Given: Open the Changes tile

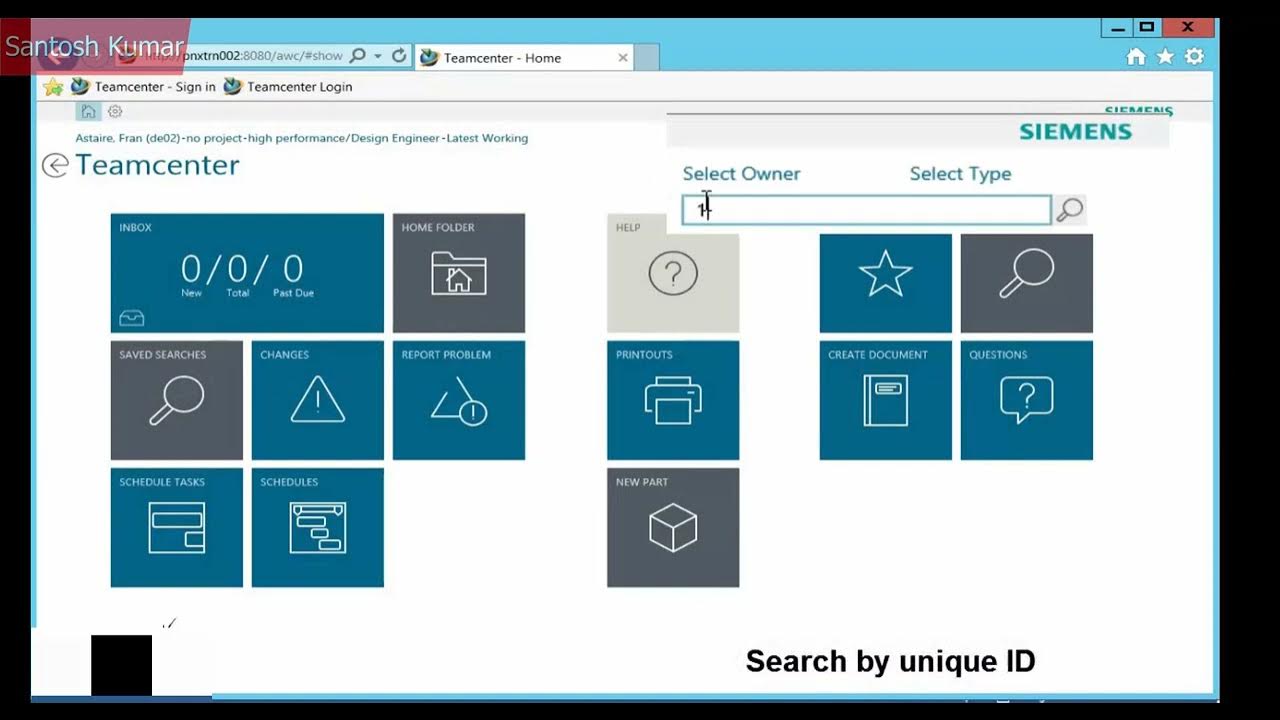Looking at the screenshot, I should coord(318,400).
